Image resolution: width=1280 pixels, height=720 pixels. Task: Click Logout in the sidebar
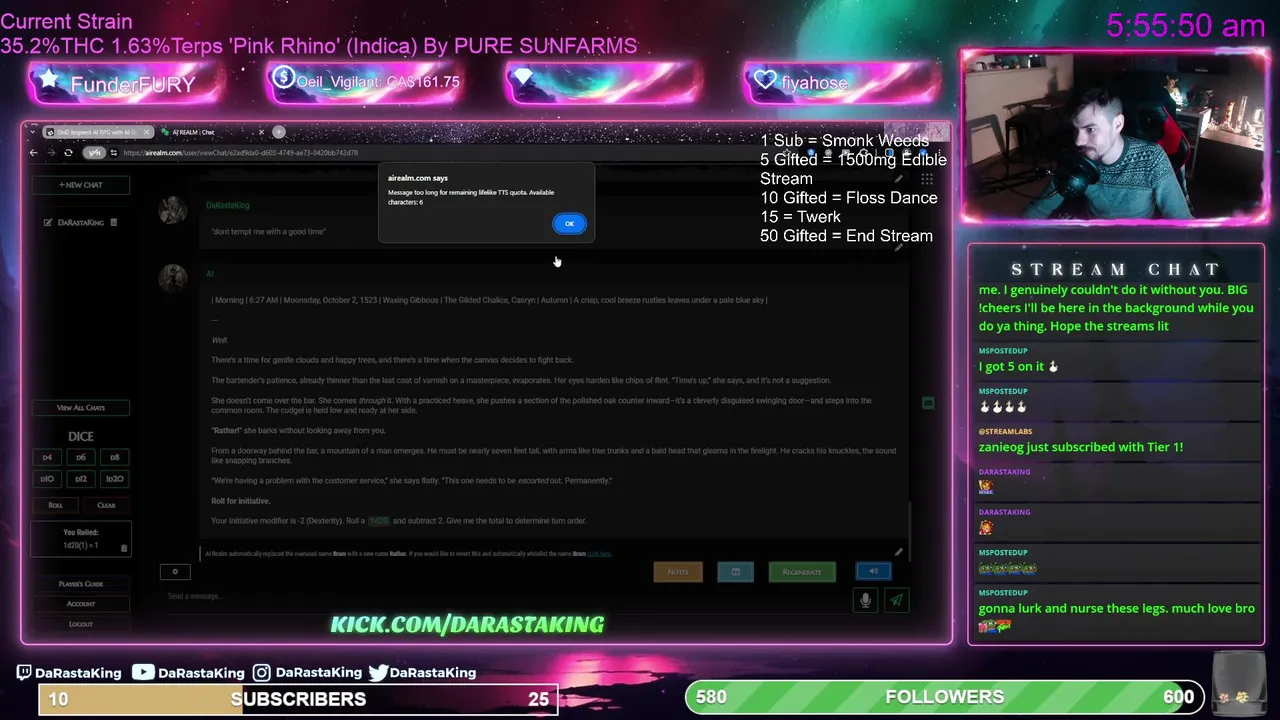click(81, 624)
